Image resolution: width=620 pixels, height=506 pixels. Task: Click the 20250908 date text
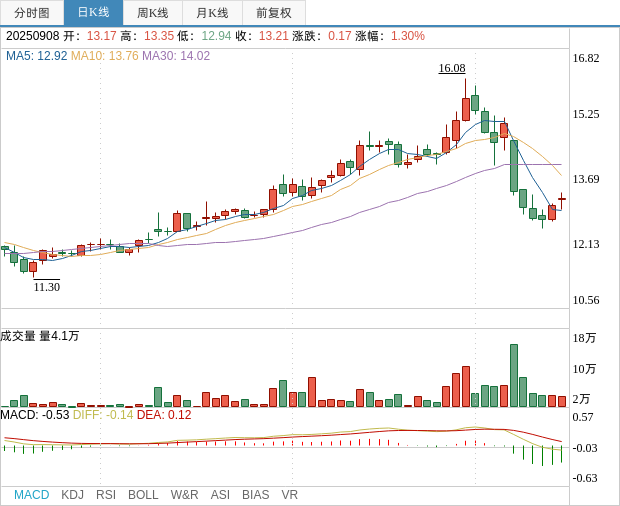[32, 36]
